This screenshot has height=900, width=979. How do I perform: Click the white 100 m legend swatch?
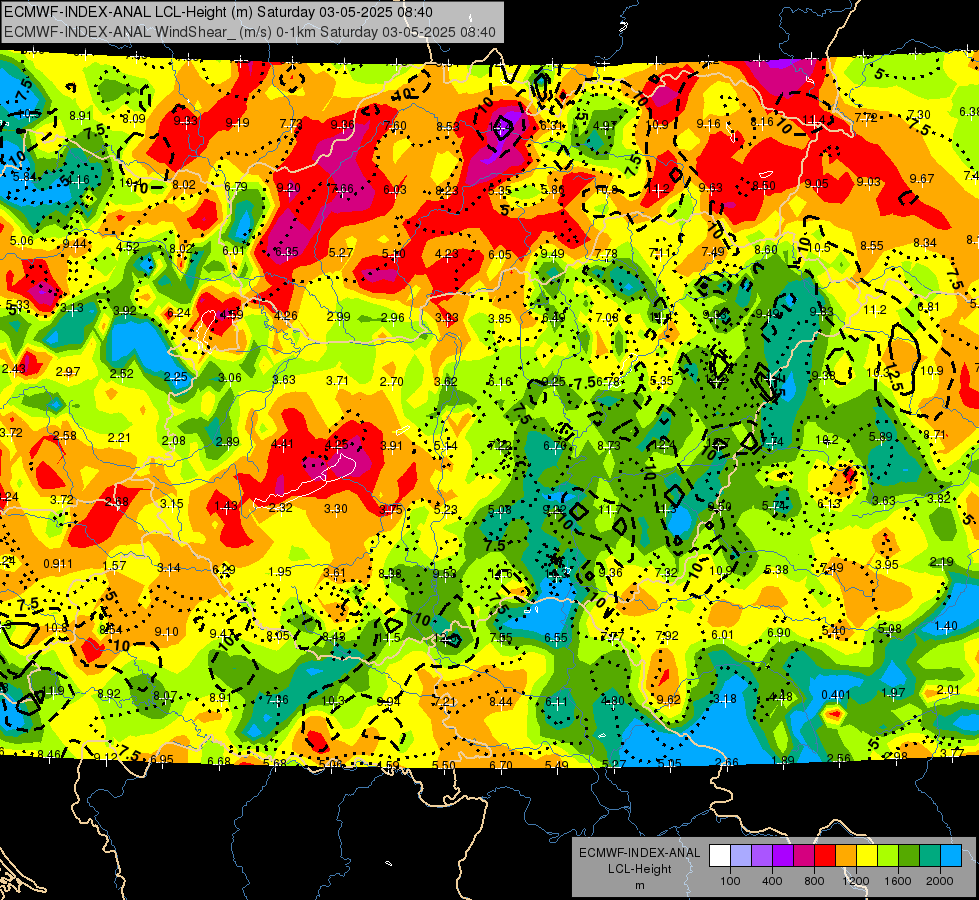[x=720, y=856]
